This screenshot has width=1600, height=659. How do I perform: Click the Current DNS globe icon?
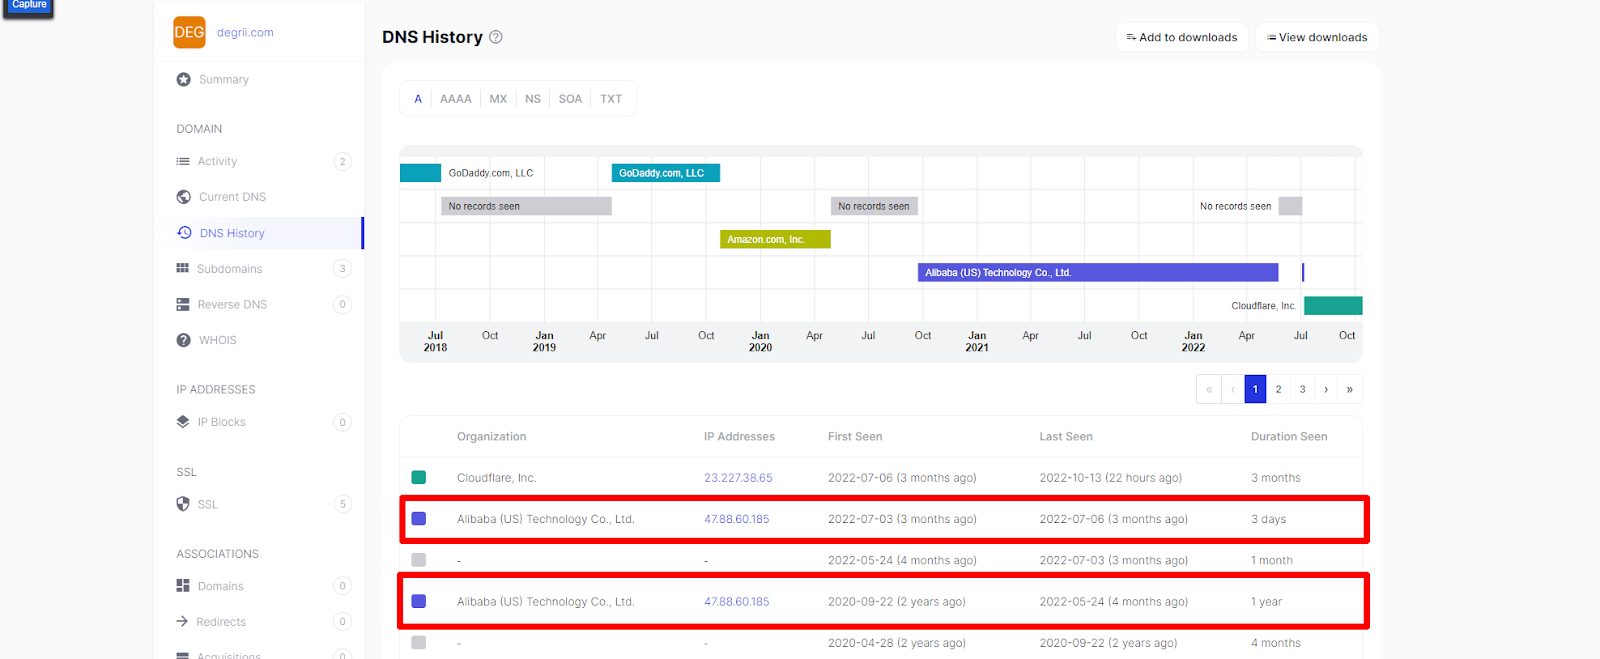pos(184,197)
